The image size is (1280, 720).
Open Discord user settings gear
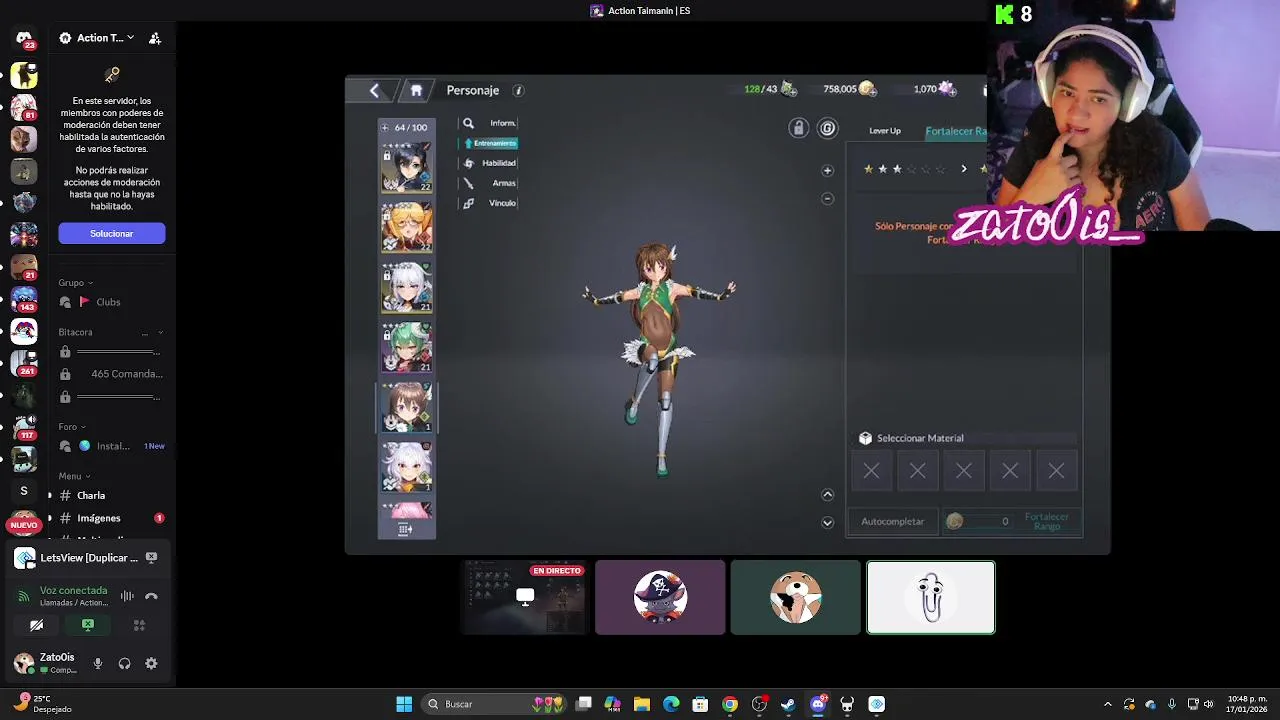tap(151, 663)
